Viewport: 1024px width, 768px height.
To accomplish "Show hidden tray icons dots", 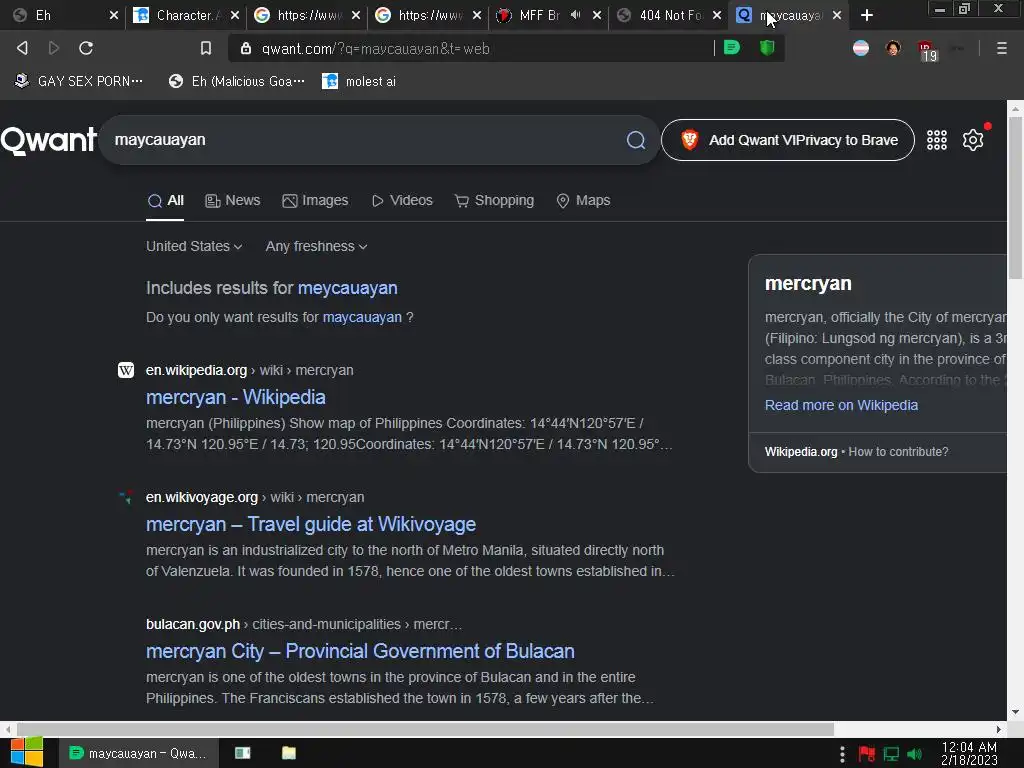I will 842,754.
